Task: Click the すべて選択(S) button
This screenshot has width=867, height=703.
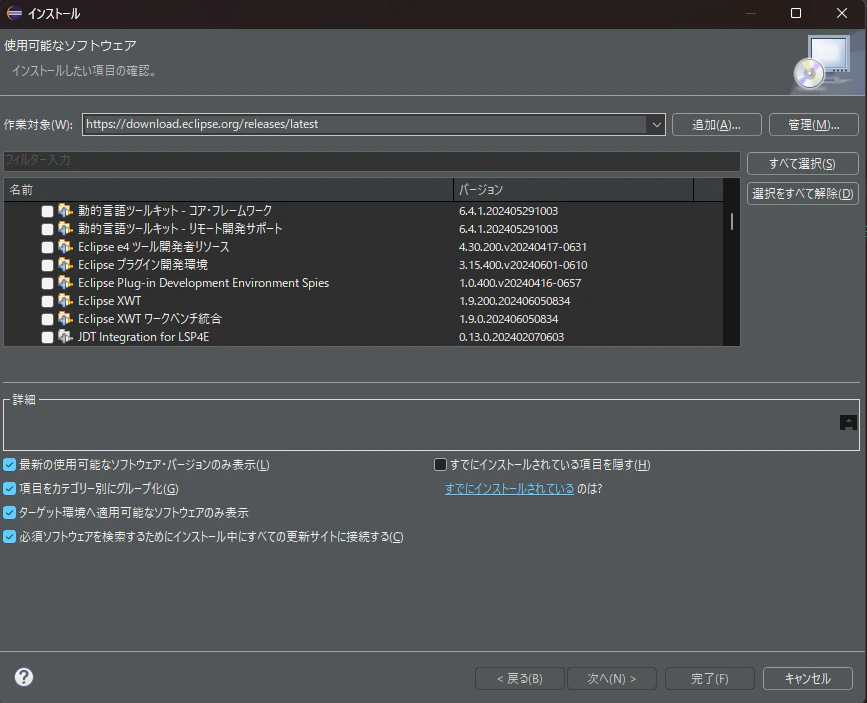Action: 802,164
